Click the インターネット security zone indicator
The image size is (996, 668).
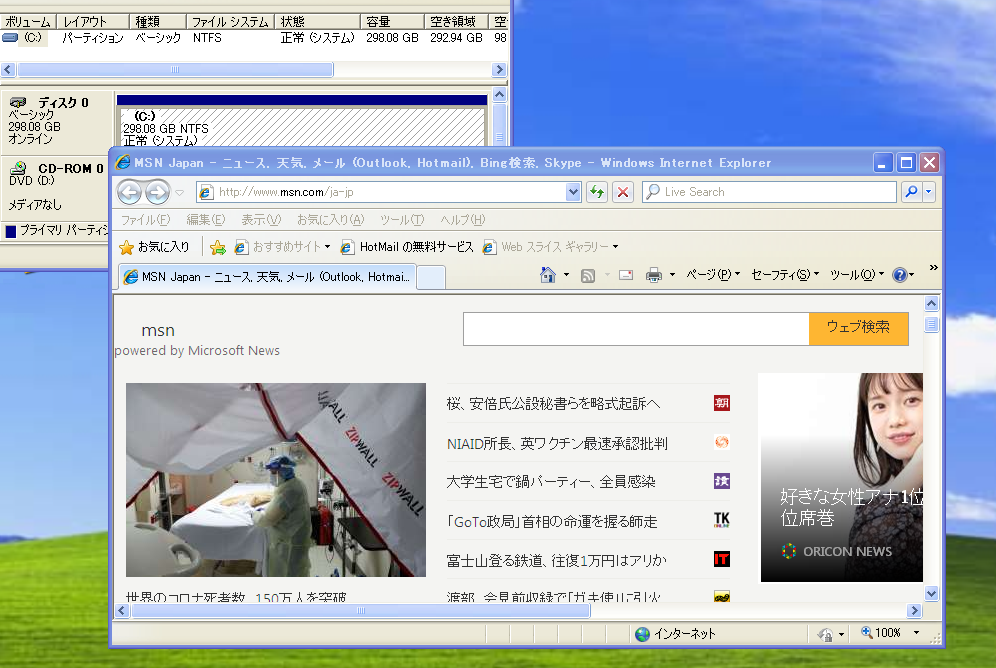pyautogui.click(x=675, y=634)
